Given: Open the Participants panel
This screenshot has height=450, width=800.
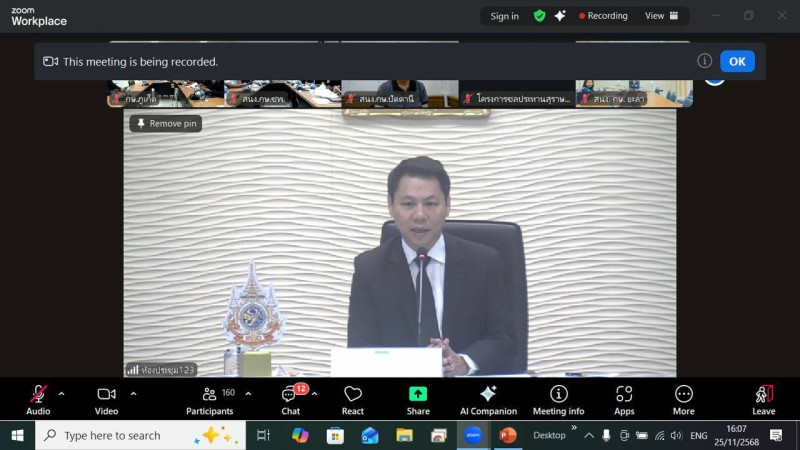Looking at the screenshot, I should click(x=210, y=398).
